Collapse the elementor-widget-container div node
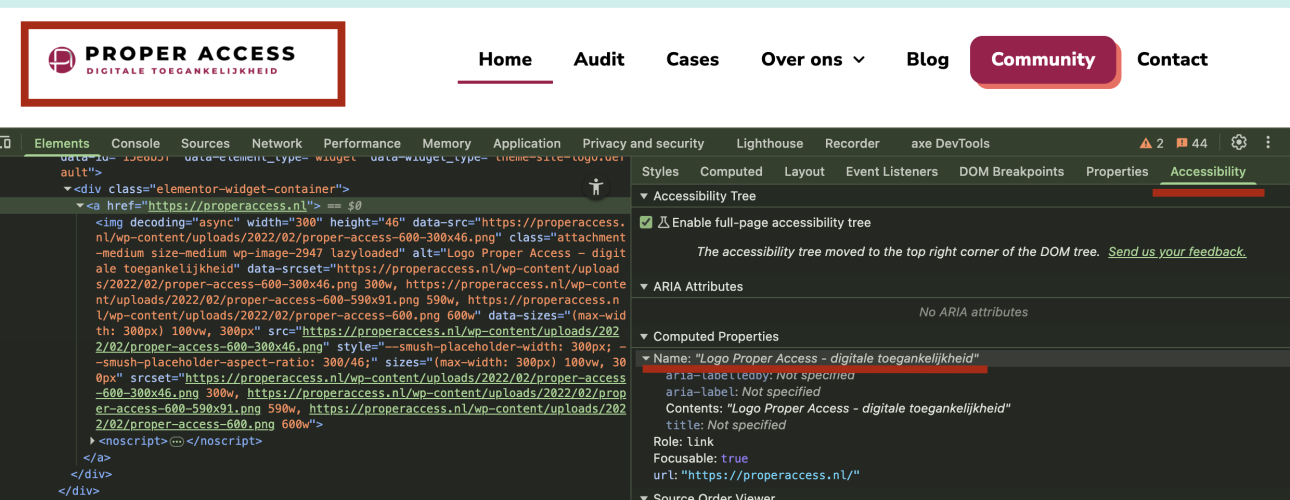This screenshot has height=500, width=1290. pyautogui.click(x=67, y=188)
